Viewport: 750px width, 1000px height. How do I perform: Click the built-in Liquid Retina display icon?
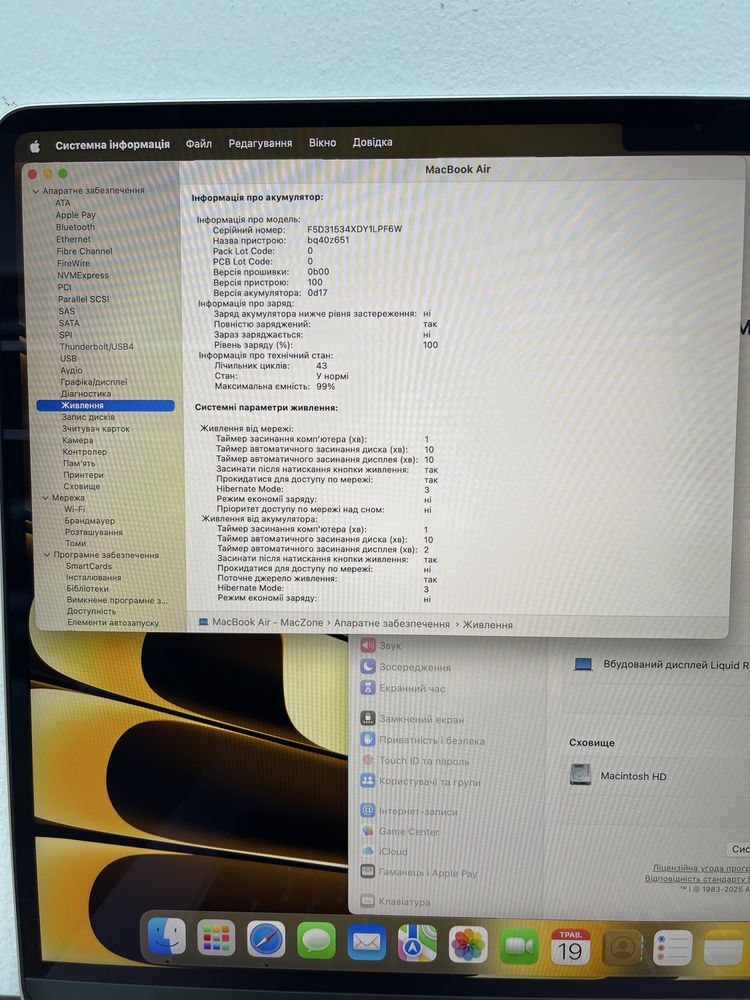point(583,665)
